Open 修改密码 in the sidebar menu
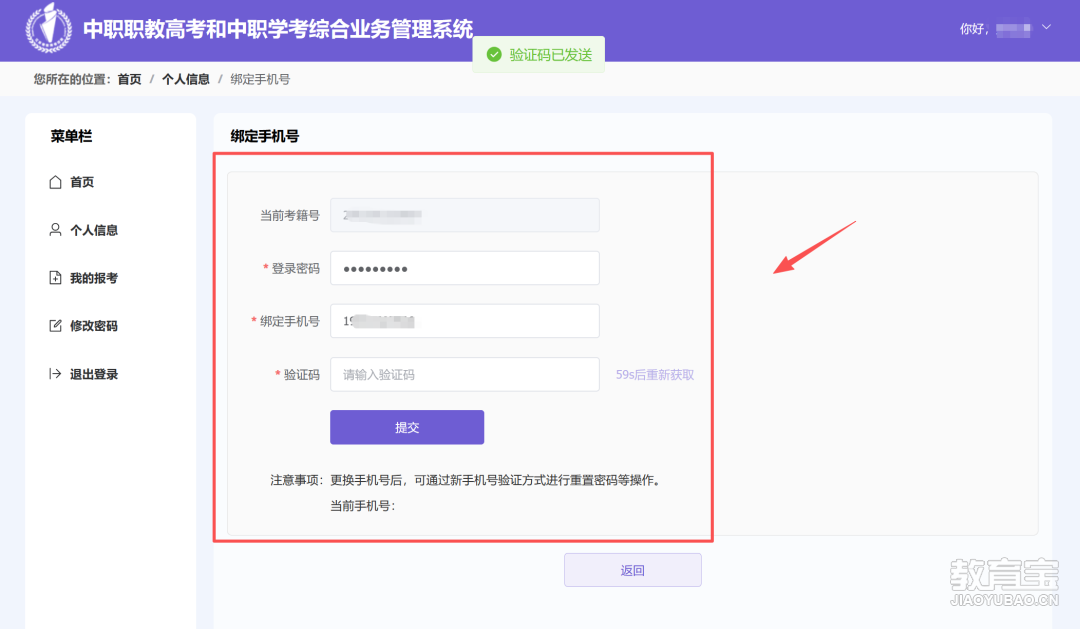The height and width of the screenshot is (629, 1080). tap(94, 326)
